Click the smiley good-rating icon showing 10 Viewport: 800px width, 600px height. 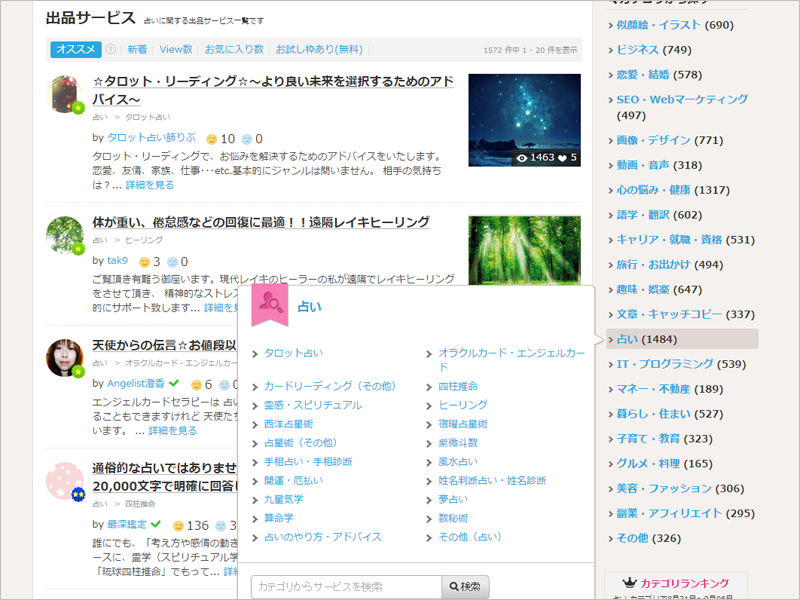(x=211, y=139)
